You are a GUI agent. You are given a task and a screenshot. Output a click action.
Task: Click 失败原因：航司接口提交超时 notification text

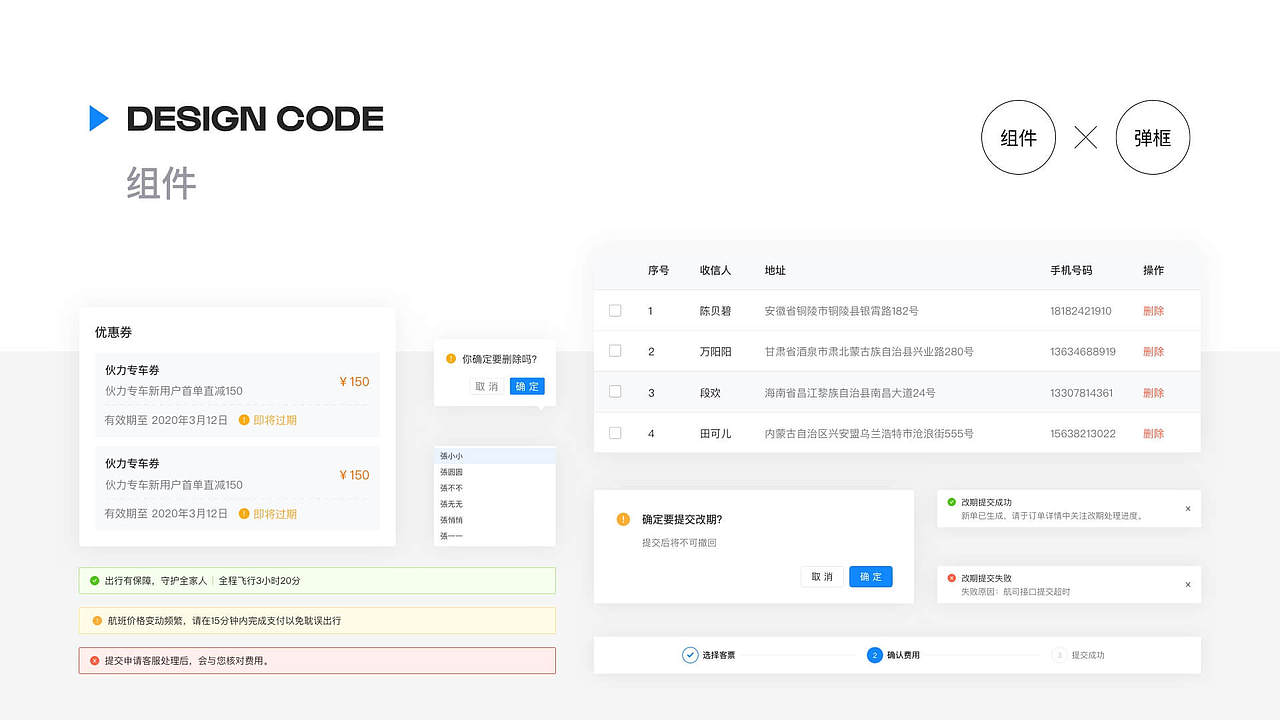(x=1015, y=592)
